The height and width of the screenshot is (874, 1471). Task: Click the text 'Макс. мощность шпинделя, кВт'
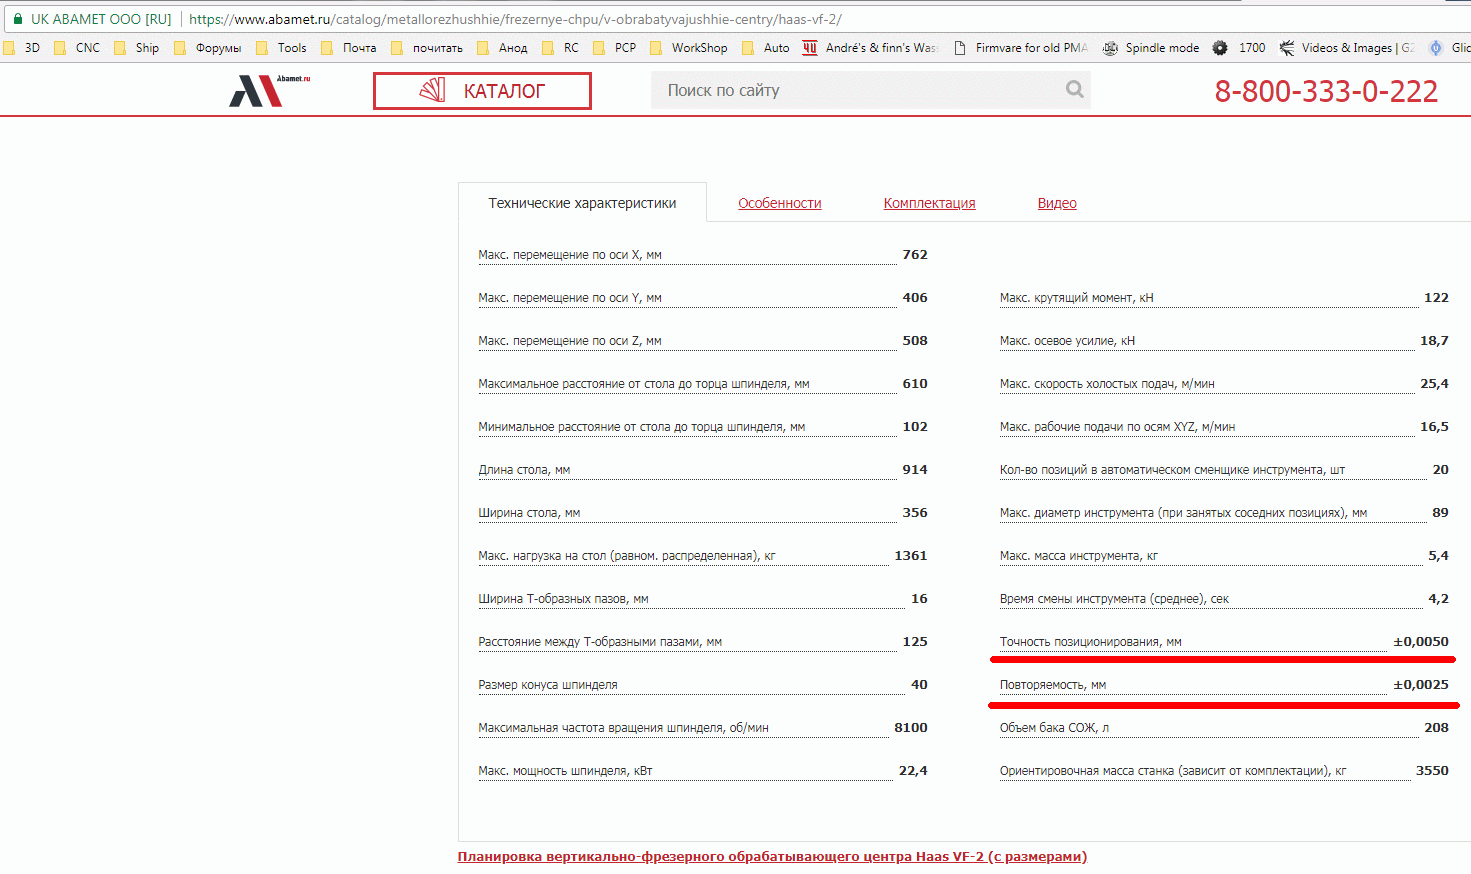click(565, 771)
